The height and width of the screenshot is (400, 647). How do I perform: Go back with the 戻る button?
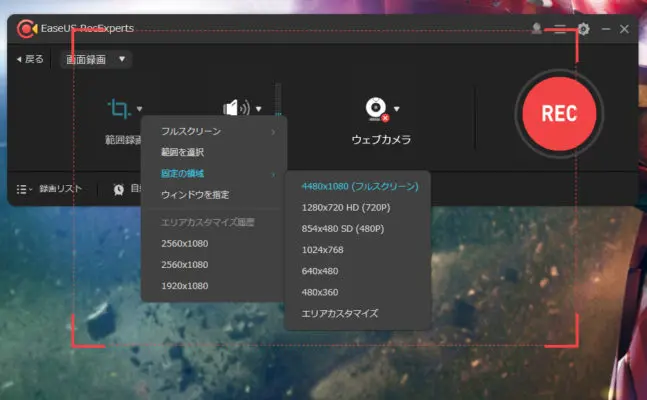click(x=30, y=59)
